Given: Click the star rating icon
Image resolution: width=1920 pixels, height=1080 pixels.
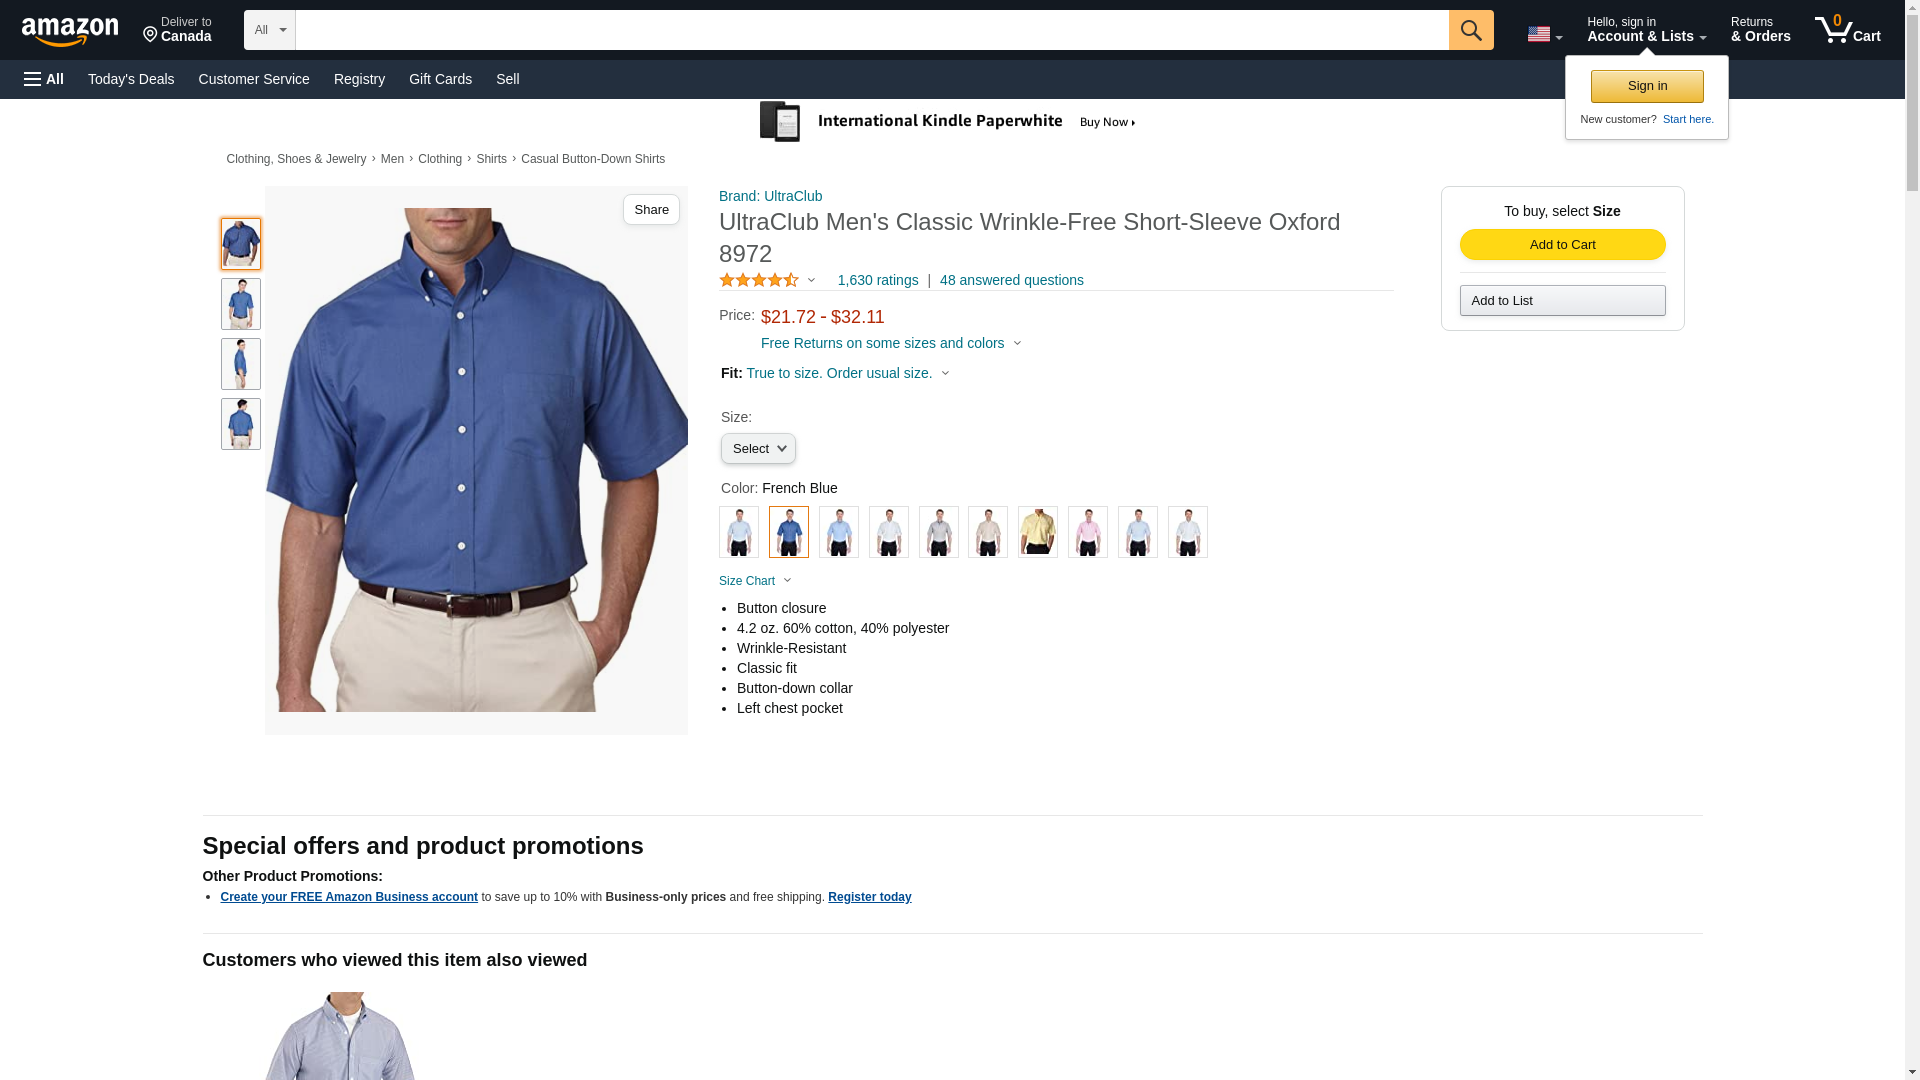Looking at the screenshot, I should click(x=759, y=281).
